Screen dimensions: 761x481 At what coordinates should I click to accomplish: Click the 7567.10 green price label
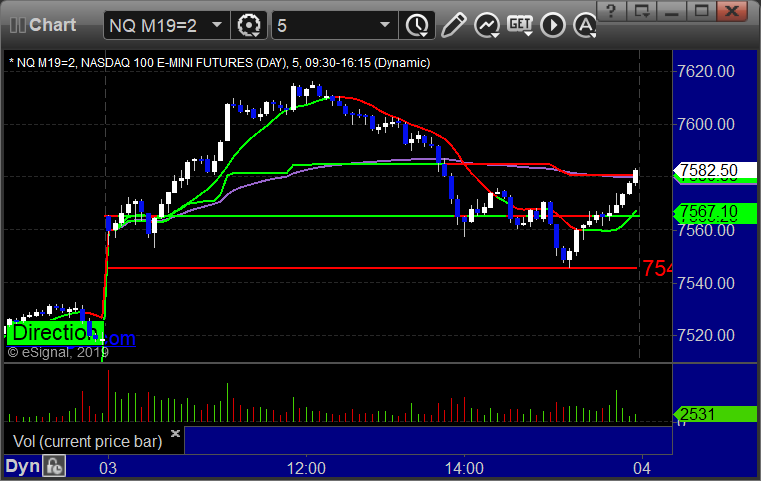click(x=714, y=212)
